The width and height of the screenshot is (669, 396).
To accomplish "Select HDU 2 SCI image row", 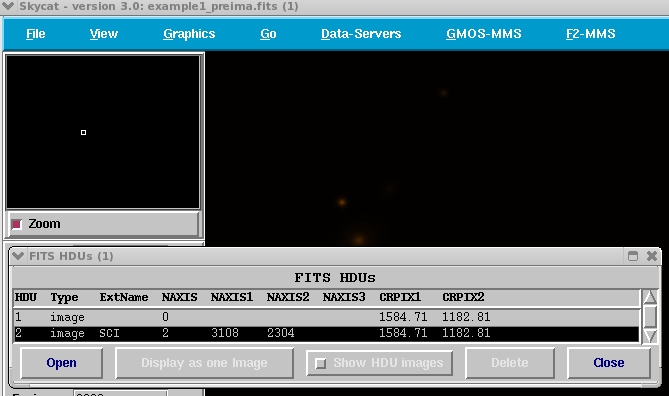I will 326,333.
